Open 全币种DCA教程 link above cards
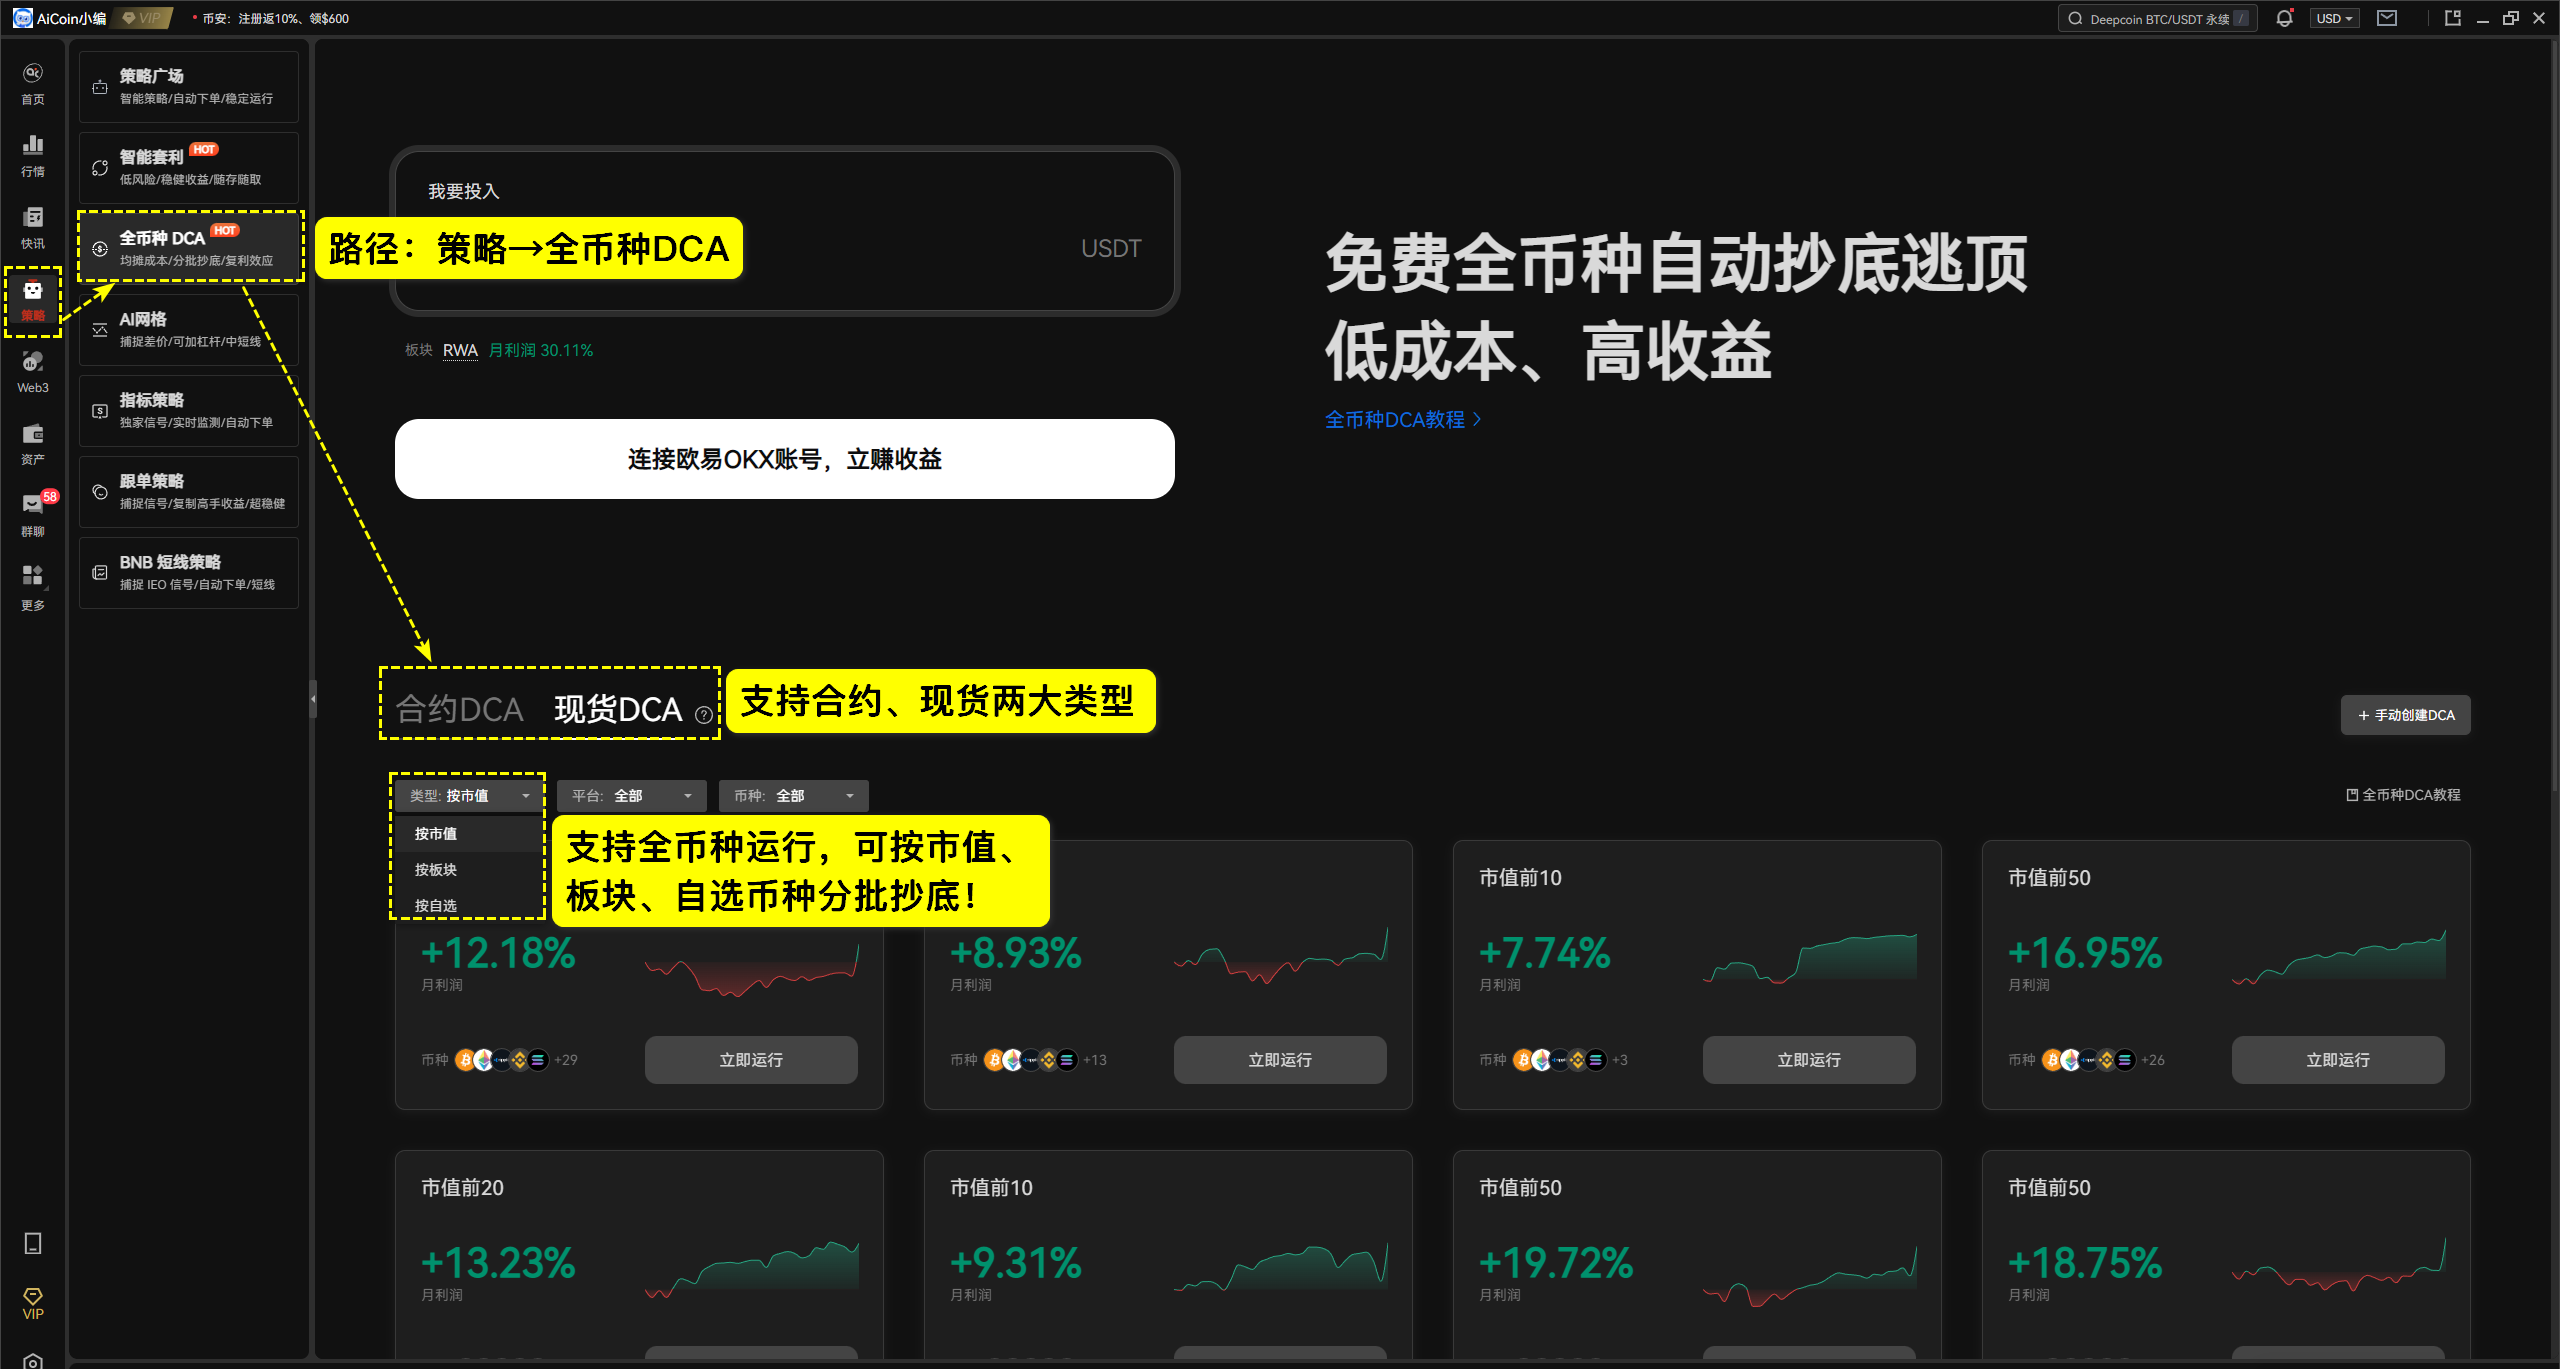Screen dimensions: 2560x1369 tap(2403, 795)
